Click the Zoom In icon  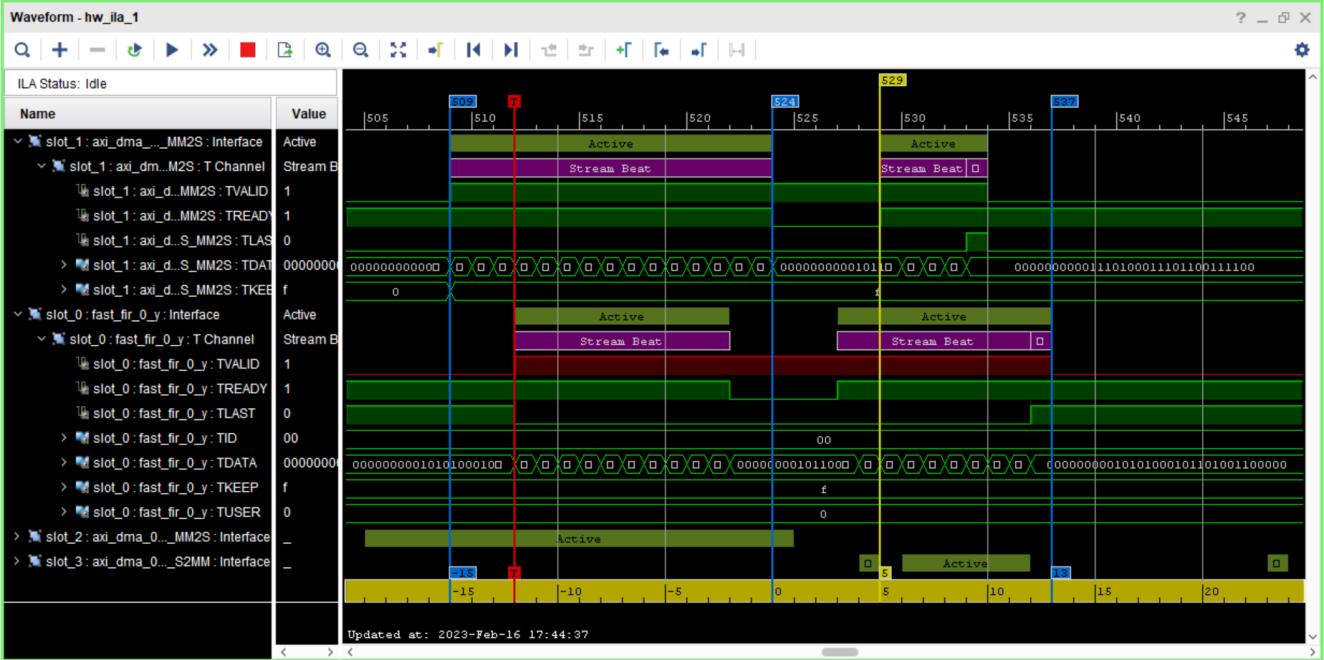coord(323,49)
